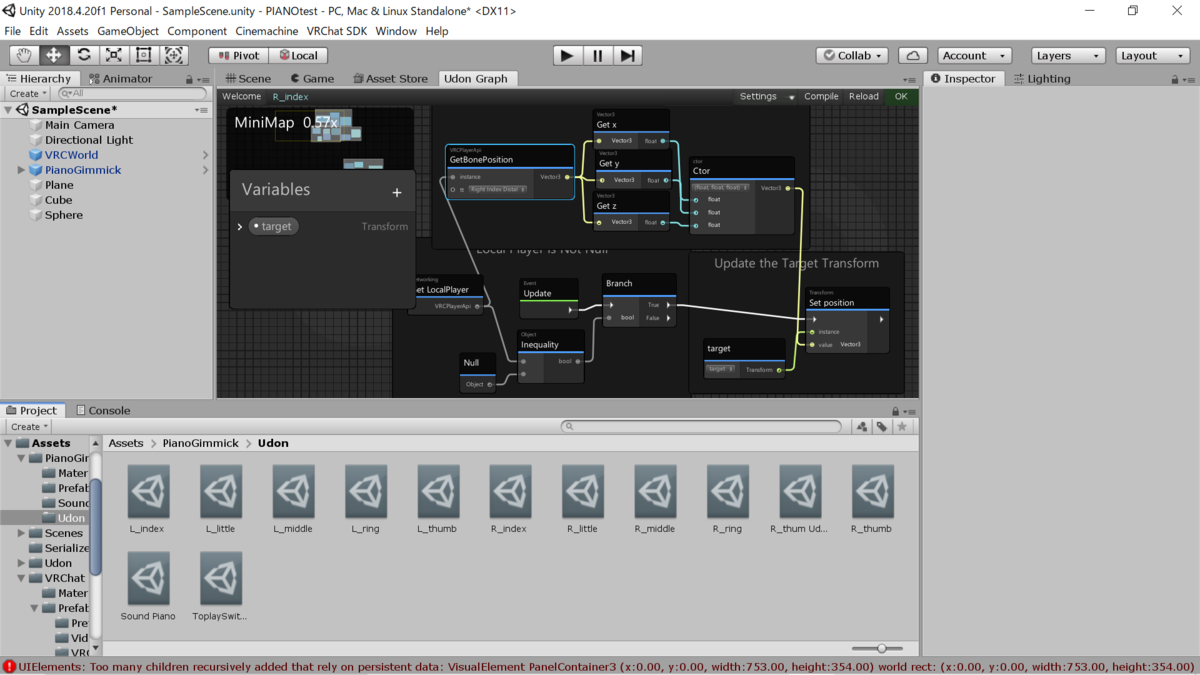Select the L_little asset

(x=221, y=499)
